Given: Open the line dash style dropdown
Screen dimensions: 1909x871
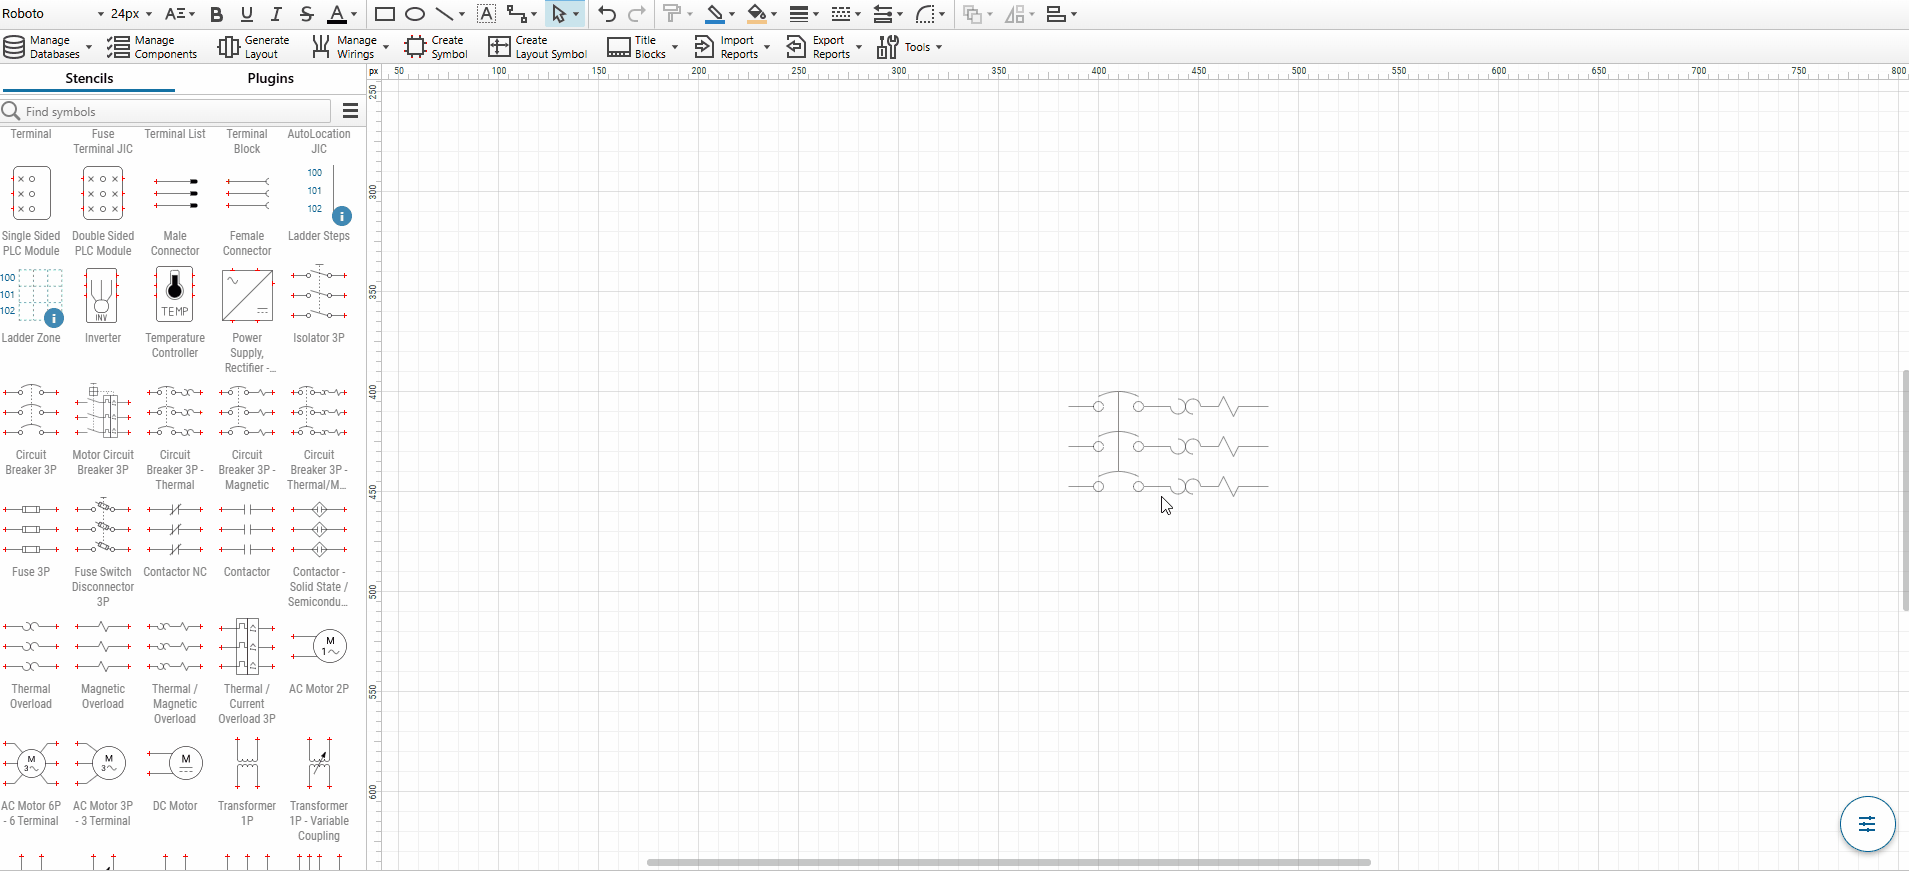Looking at the screenshot, I should (845, 14).
